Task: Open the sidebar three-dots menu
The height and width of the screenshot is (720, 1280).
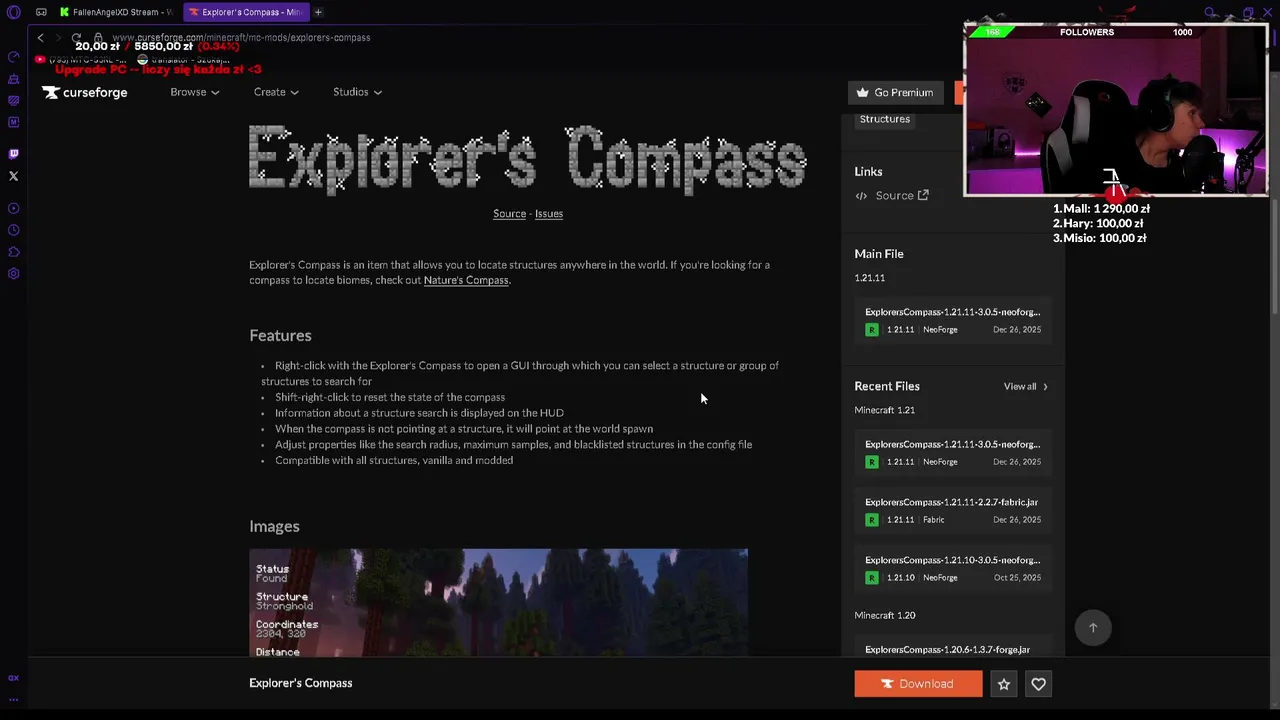Action: coord(13,699)
